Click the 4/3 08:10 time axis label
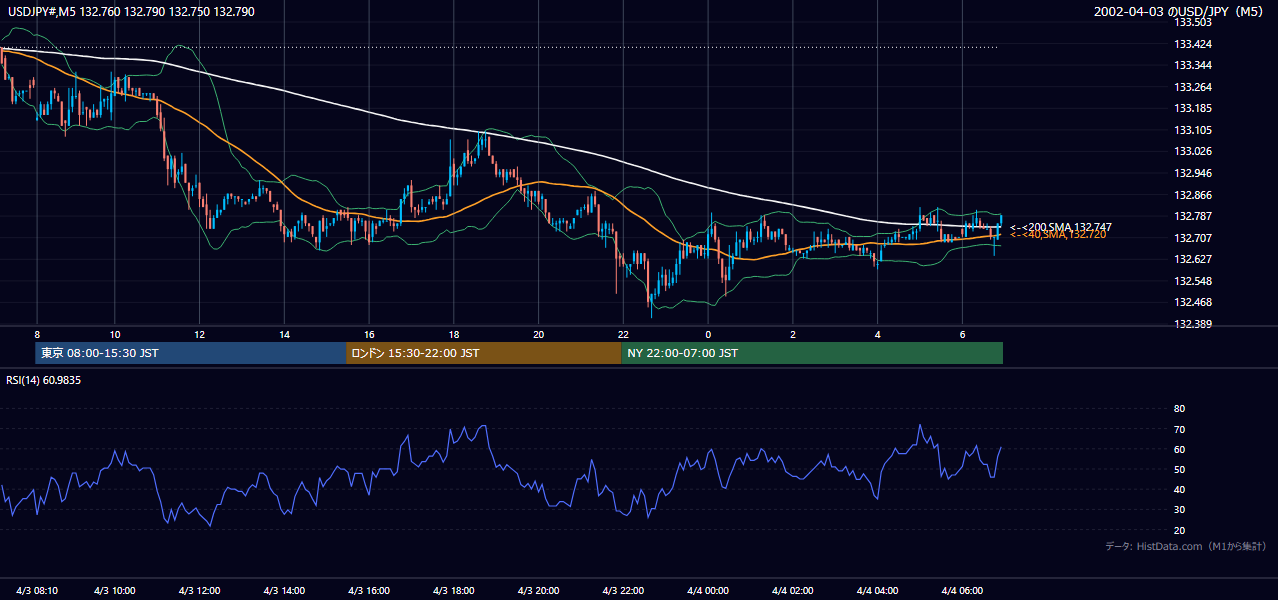1278x600 pixels. pos(37,590)
